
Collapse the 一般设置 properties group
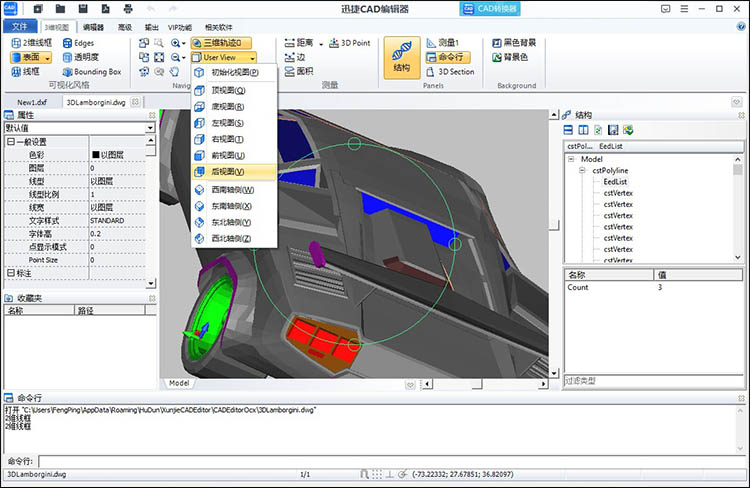tap(11, 142)
